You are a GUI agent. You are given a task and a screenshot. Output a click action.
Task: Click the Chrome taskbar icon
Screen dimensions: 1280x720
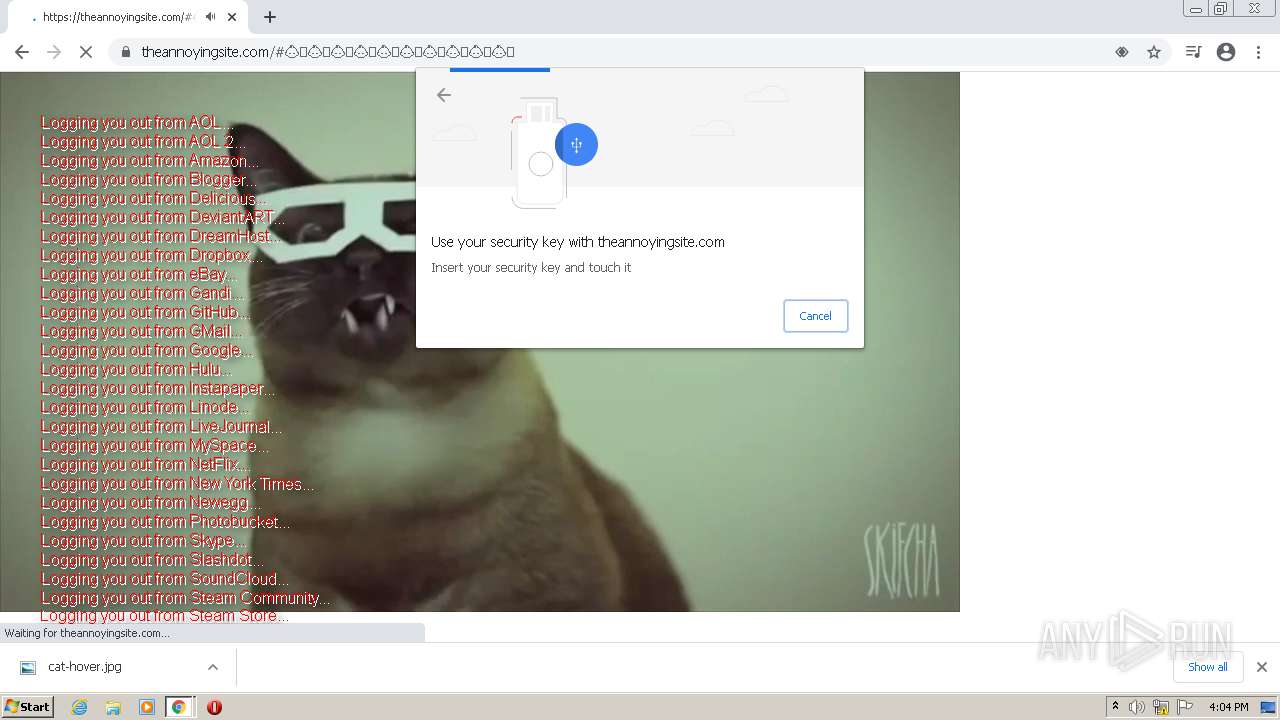(179, 707)
